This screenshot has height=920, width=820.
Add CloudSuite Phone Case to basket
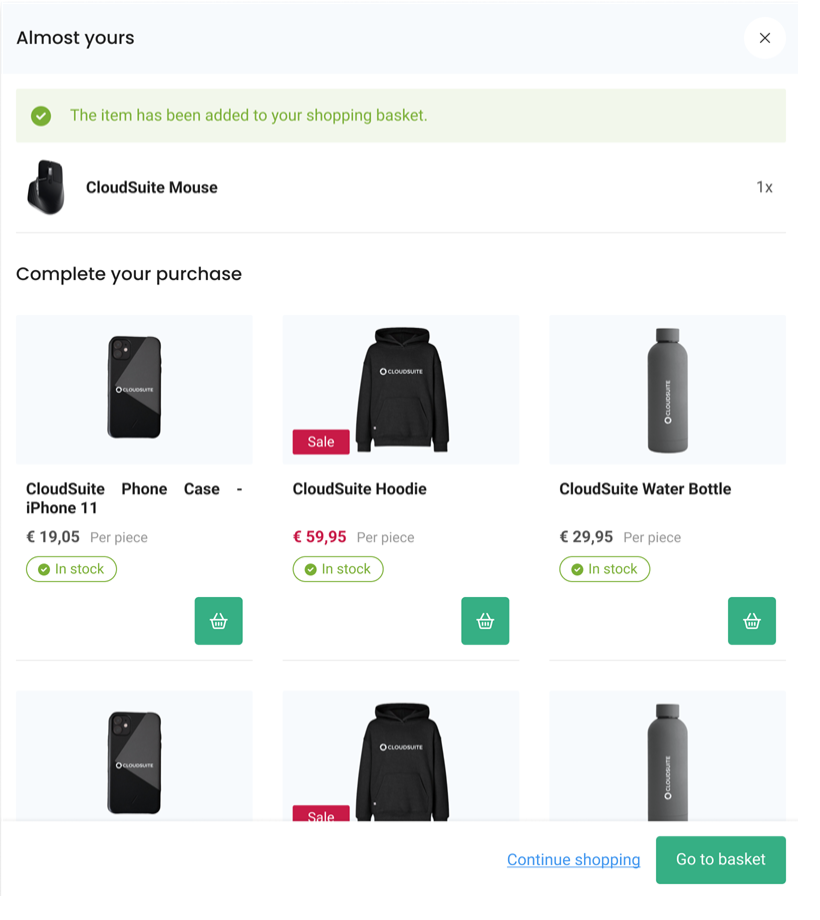coord(218,621)
